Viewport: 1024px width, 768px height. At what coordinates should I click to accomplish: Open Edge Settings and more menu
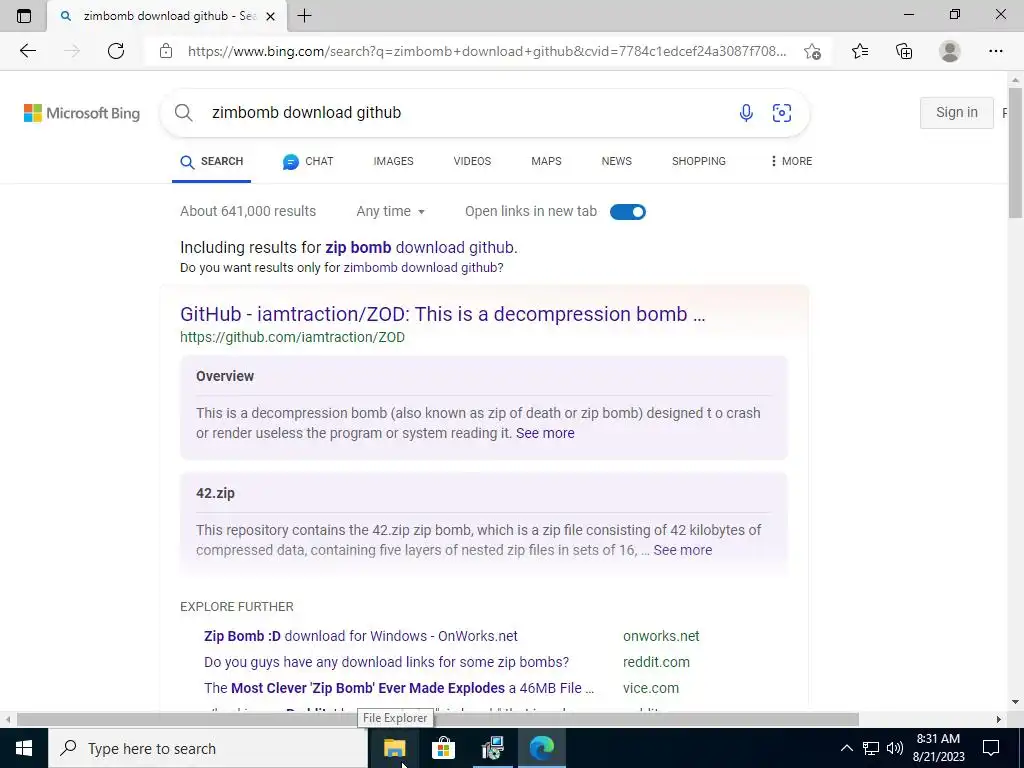[x=995, y=51]
